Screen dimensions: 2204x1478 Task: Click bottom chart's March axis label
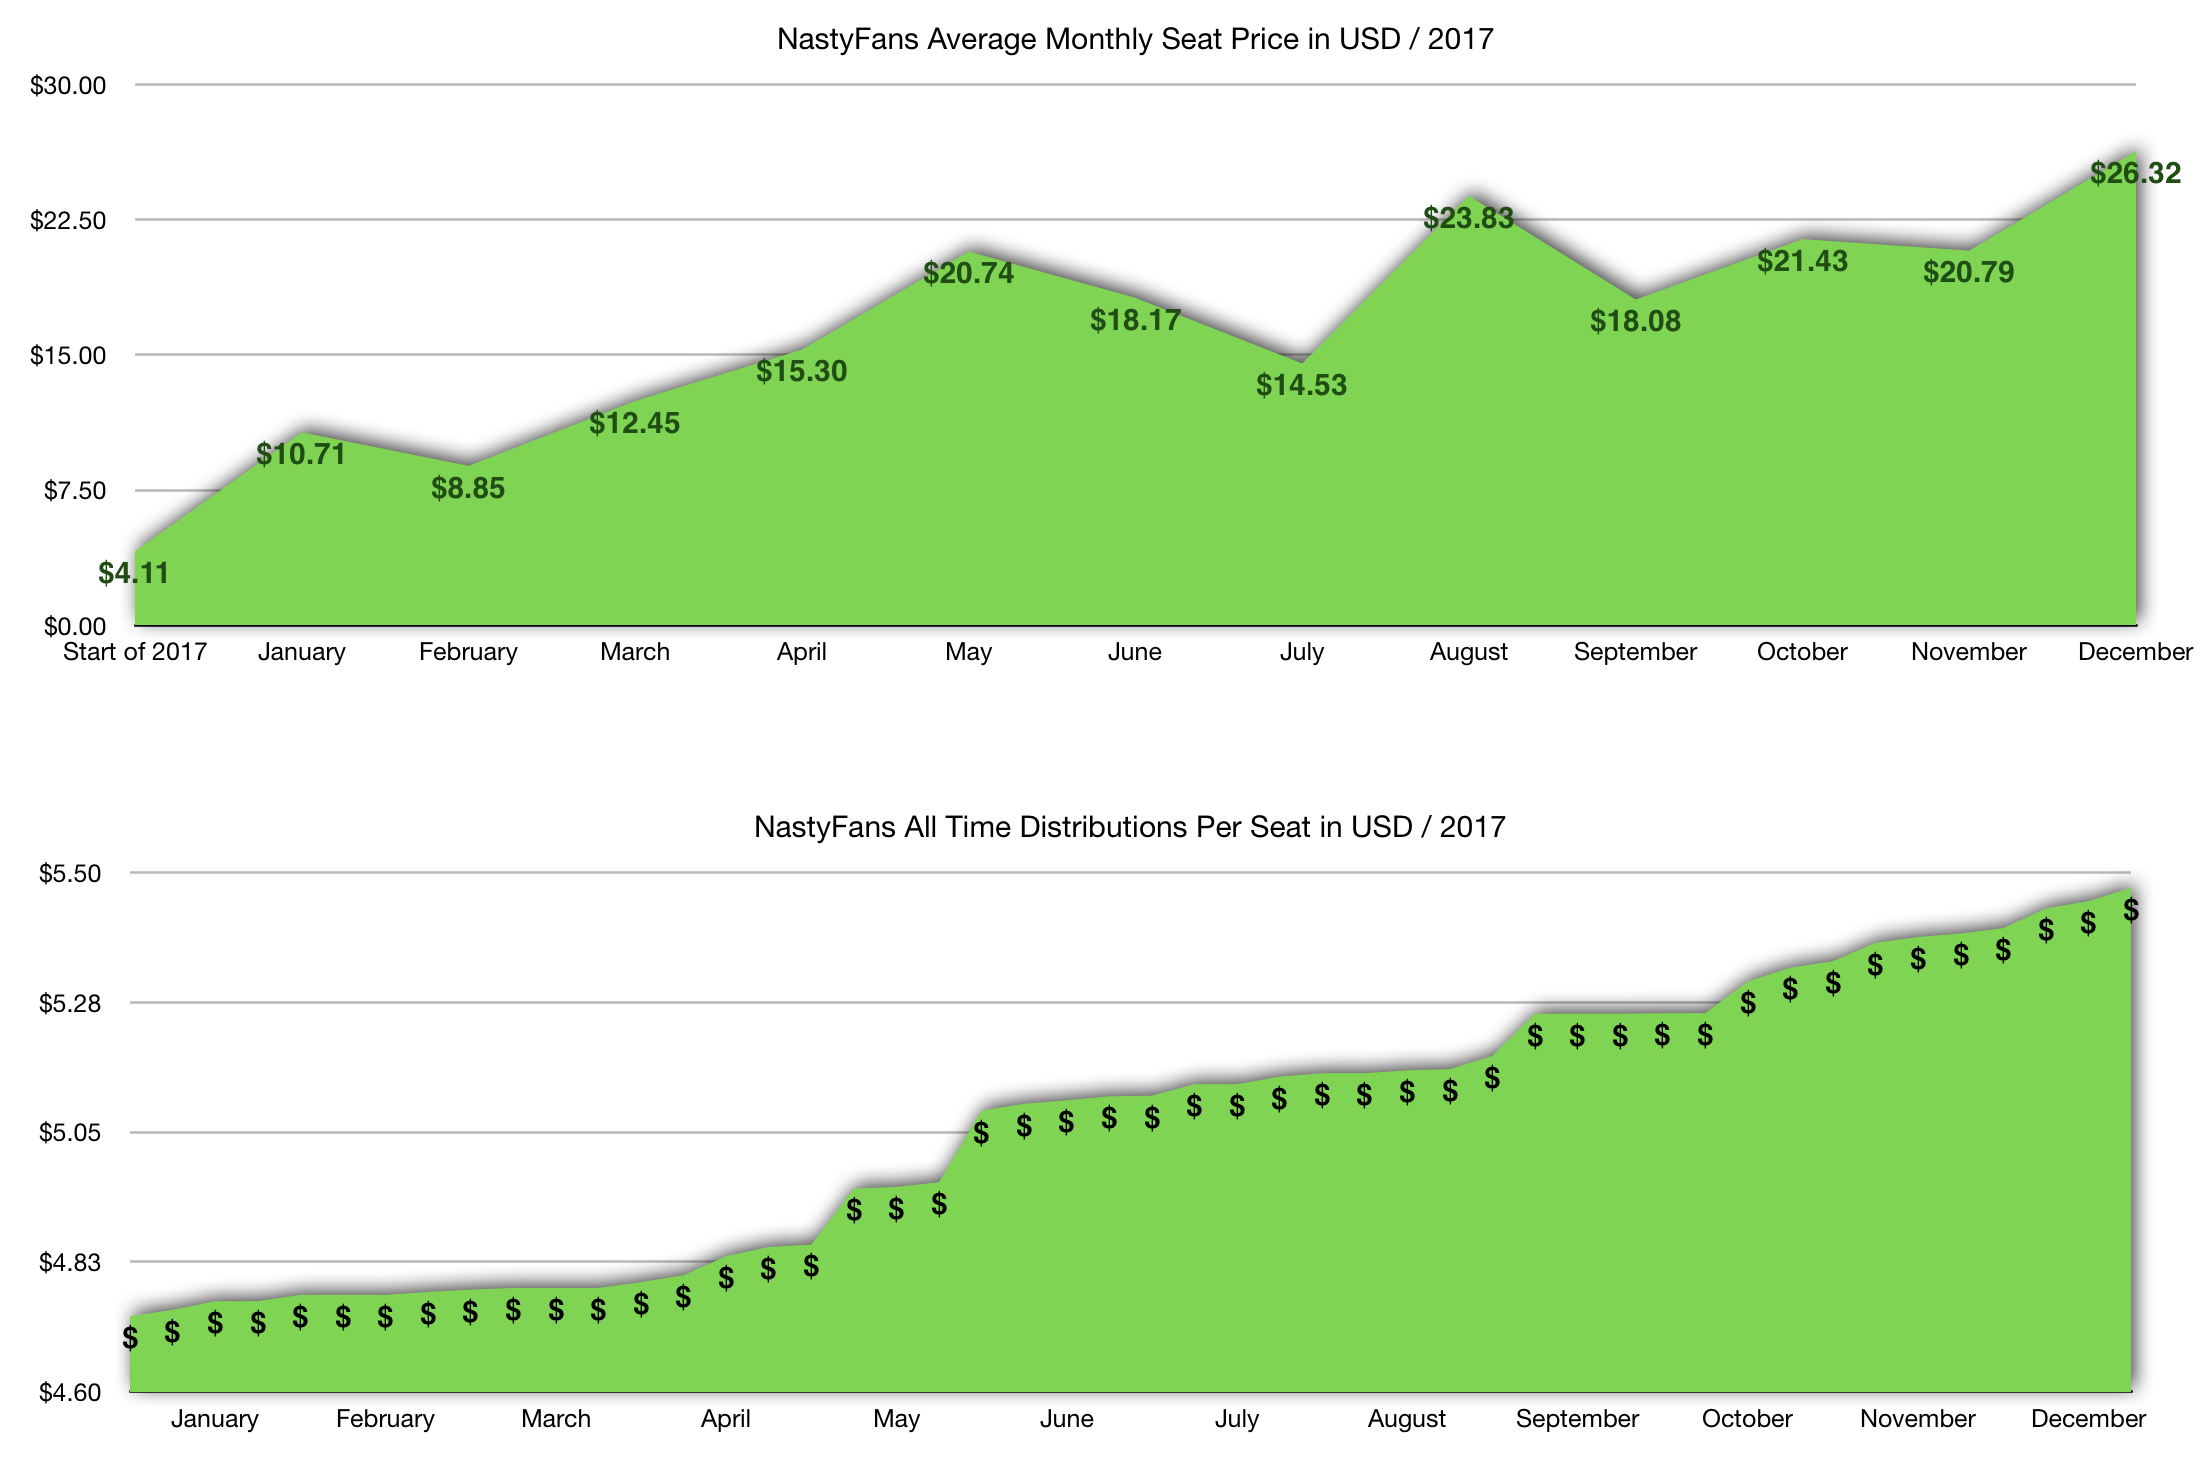556,1419
